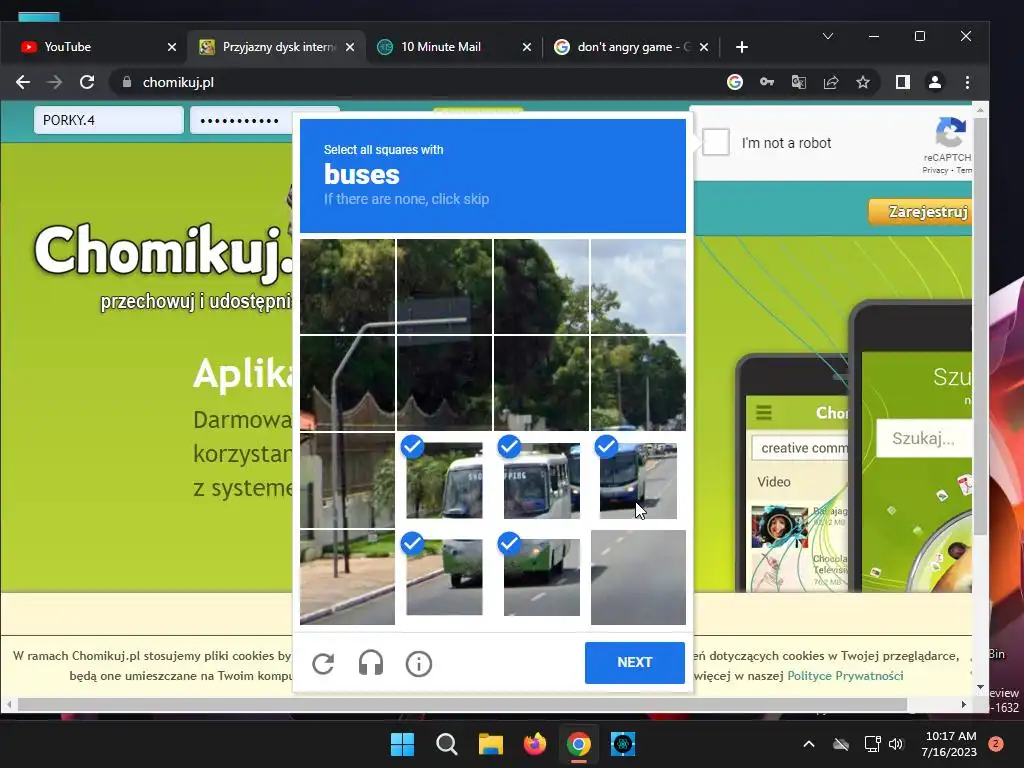Open the dark atom app on taskbar
1024x768 pixels.
click(623, 744)
